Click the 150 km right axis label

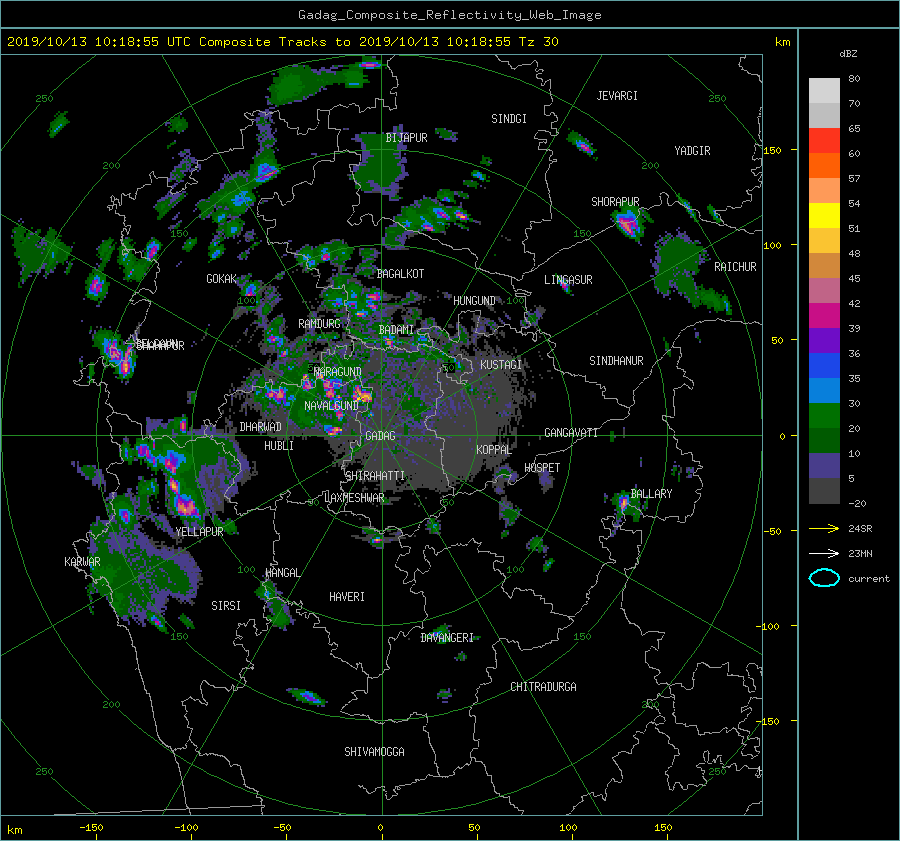(x=772, y=150)
